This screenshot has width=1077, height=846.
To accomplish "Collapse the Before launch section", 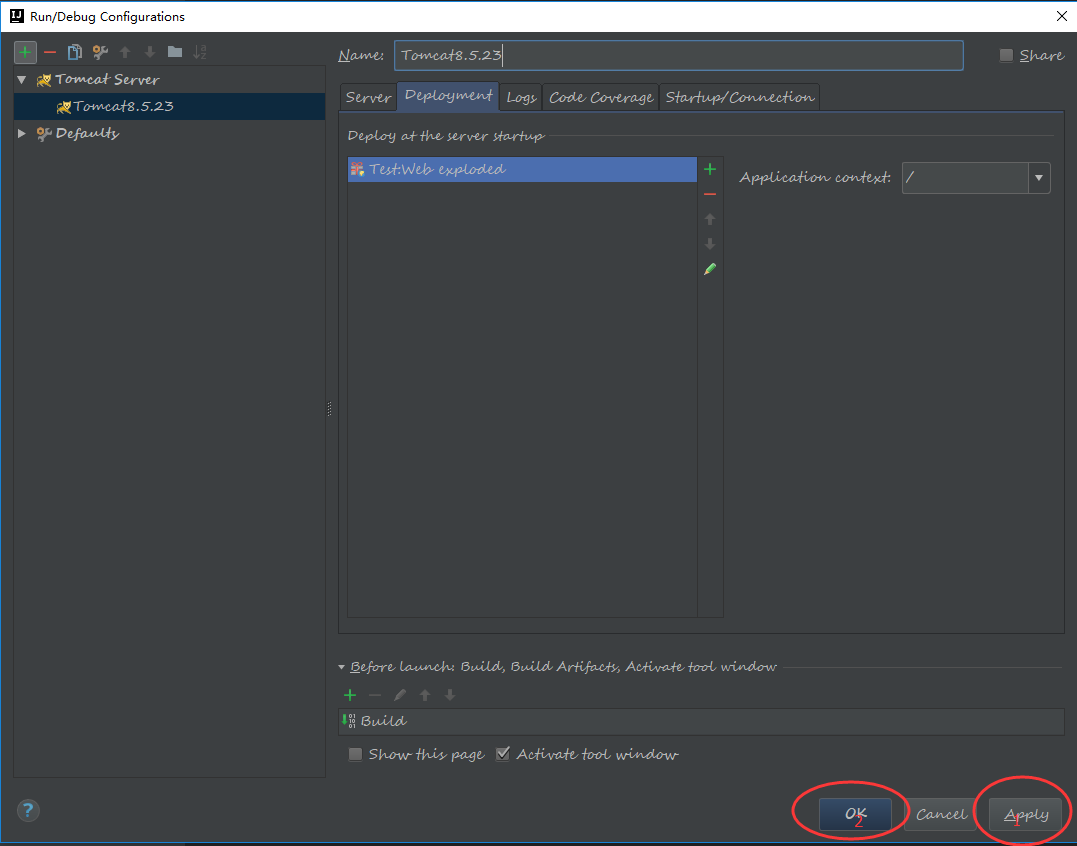I will [x=341, y=667].
